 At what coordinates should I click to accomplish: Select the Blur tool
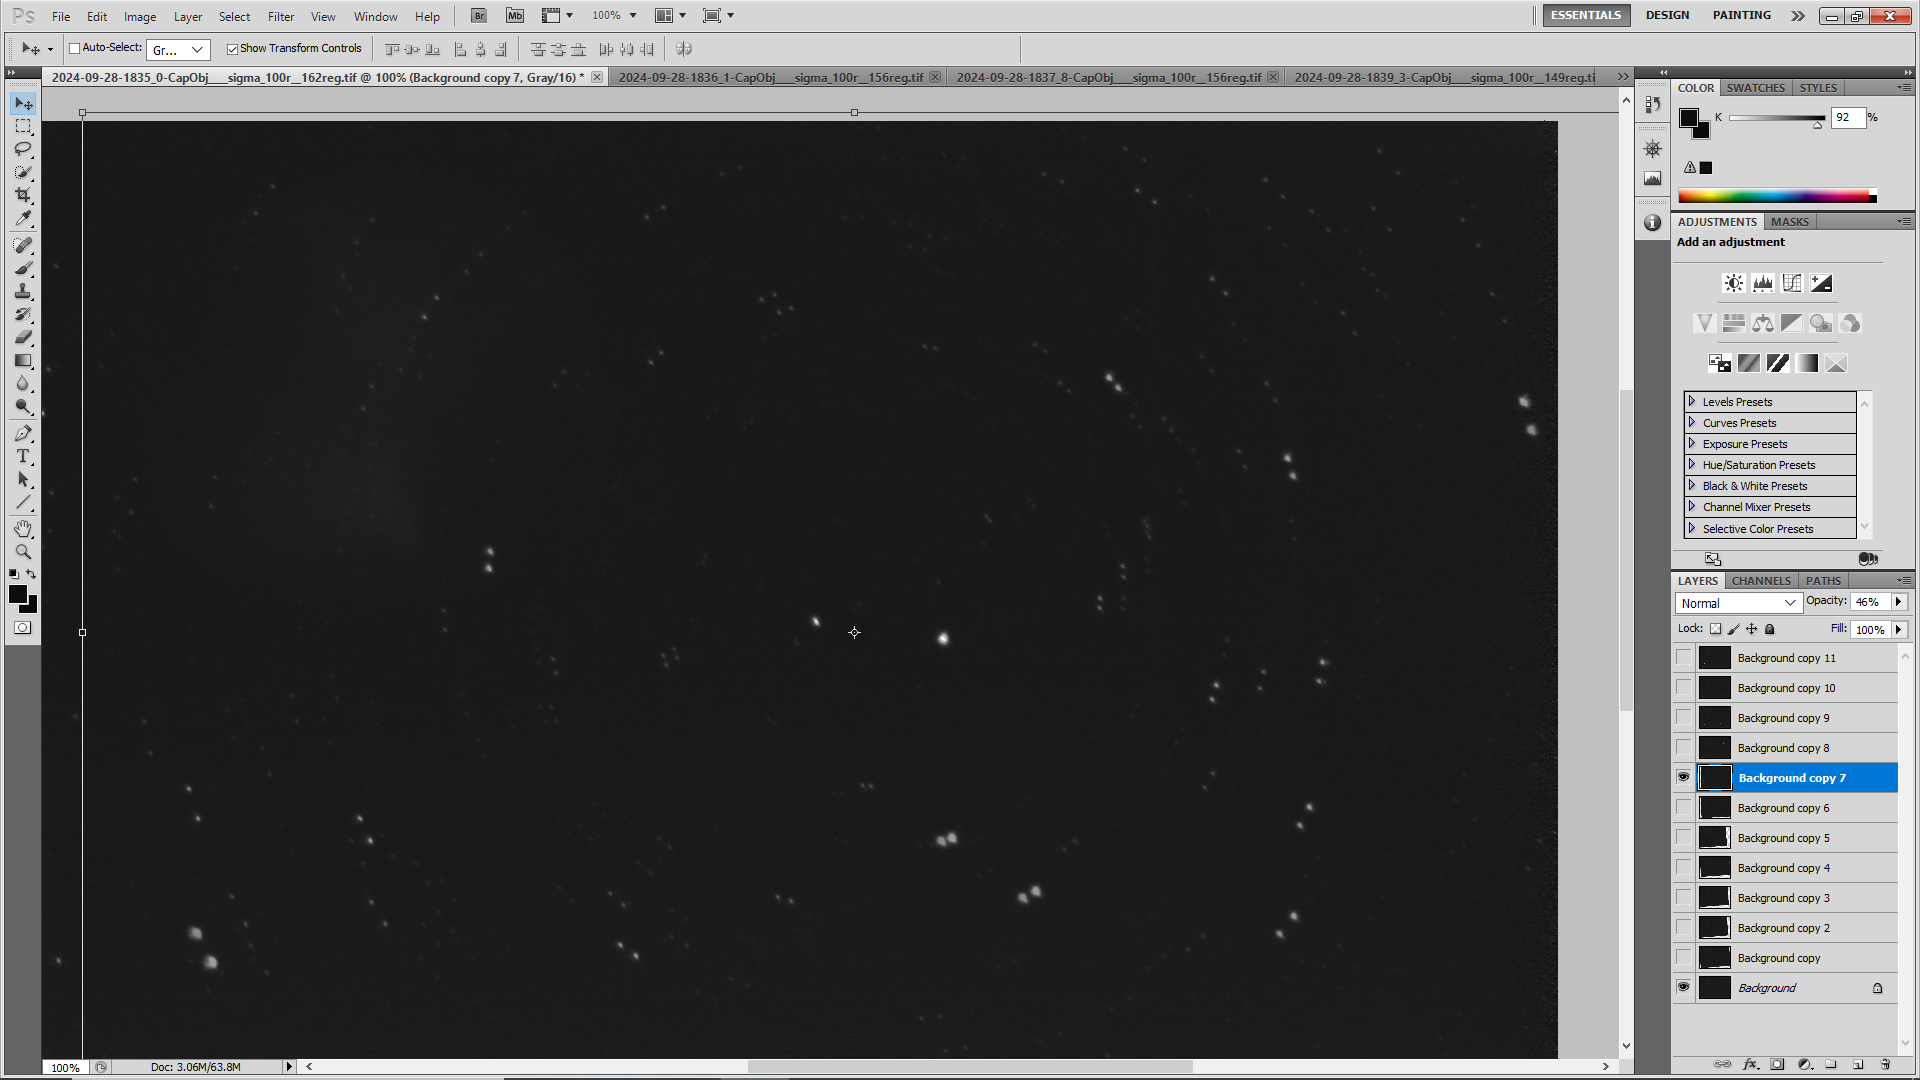23,383
